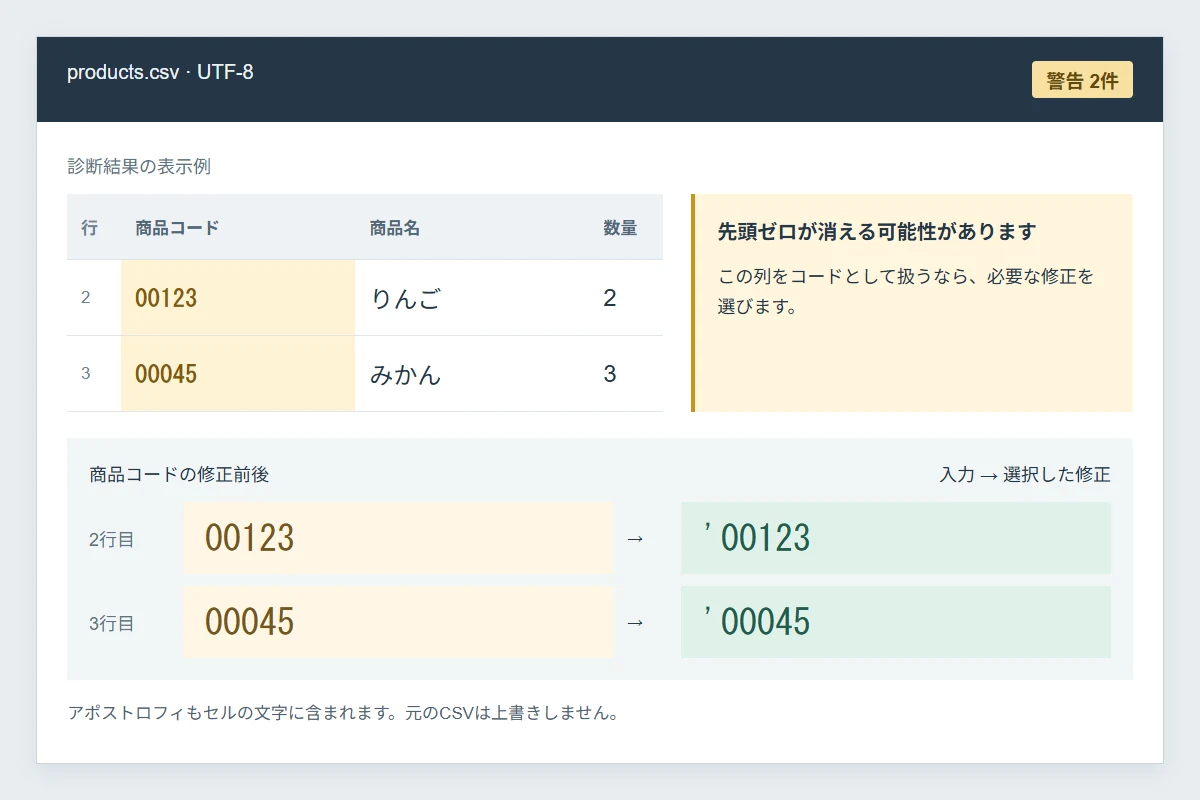Image resolution: width=1200 pixels, height=800 pixels.
Task: Click the 商品コードの修正前後 label
Action: [179, 475]
